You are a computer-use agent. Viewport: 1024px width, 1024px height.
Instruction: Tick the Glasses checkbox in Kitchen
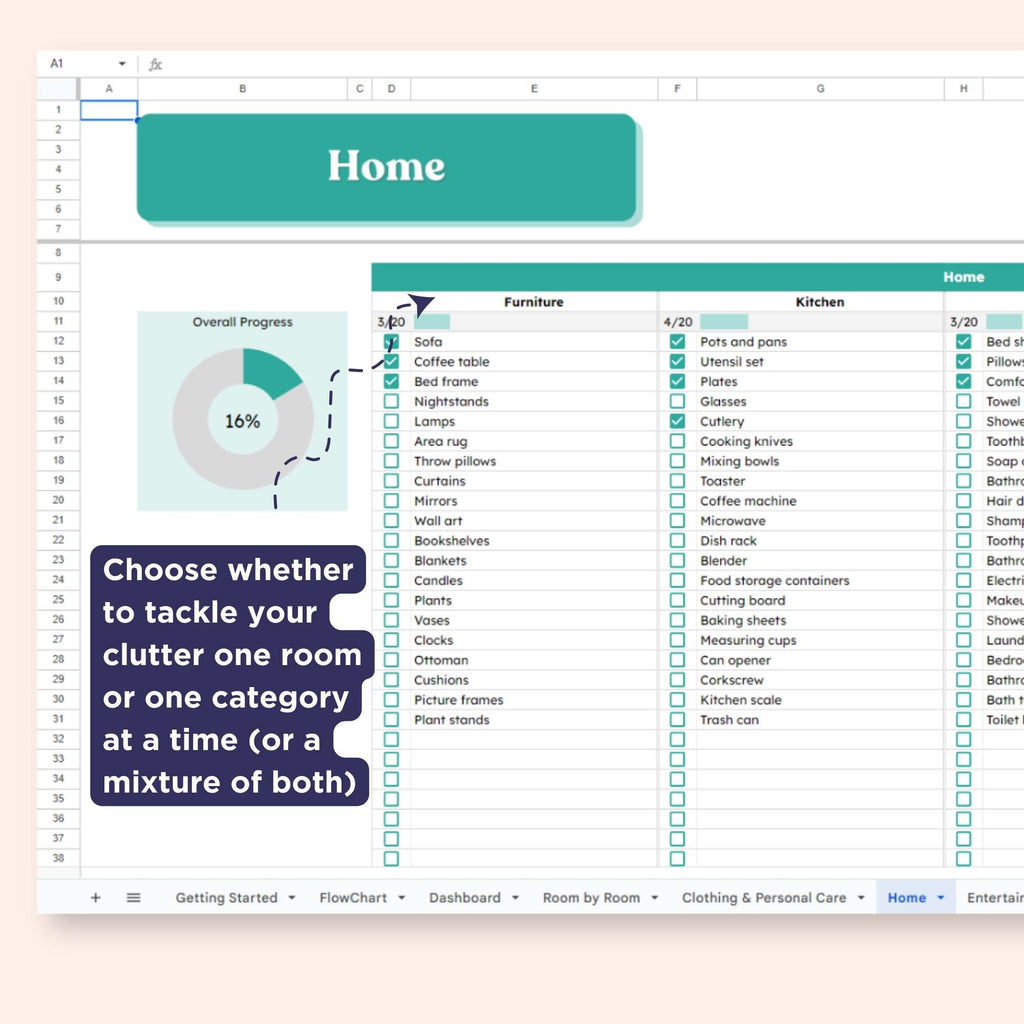click(677, 402)
